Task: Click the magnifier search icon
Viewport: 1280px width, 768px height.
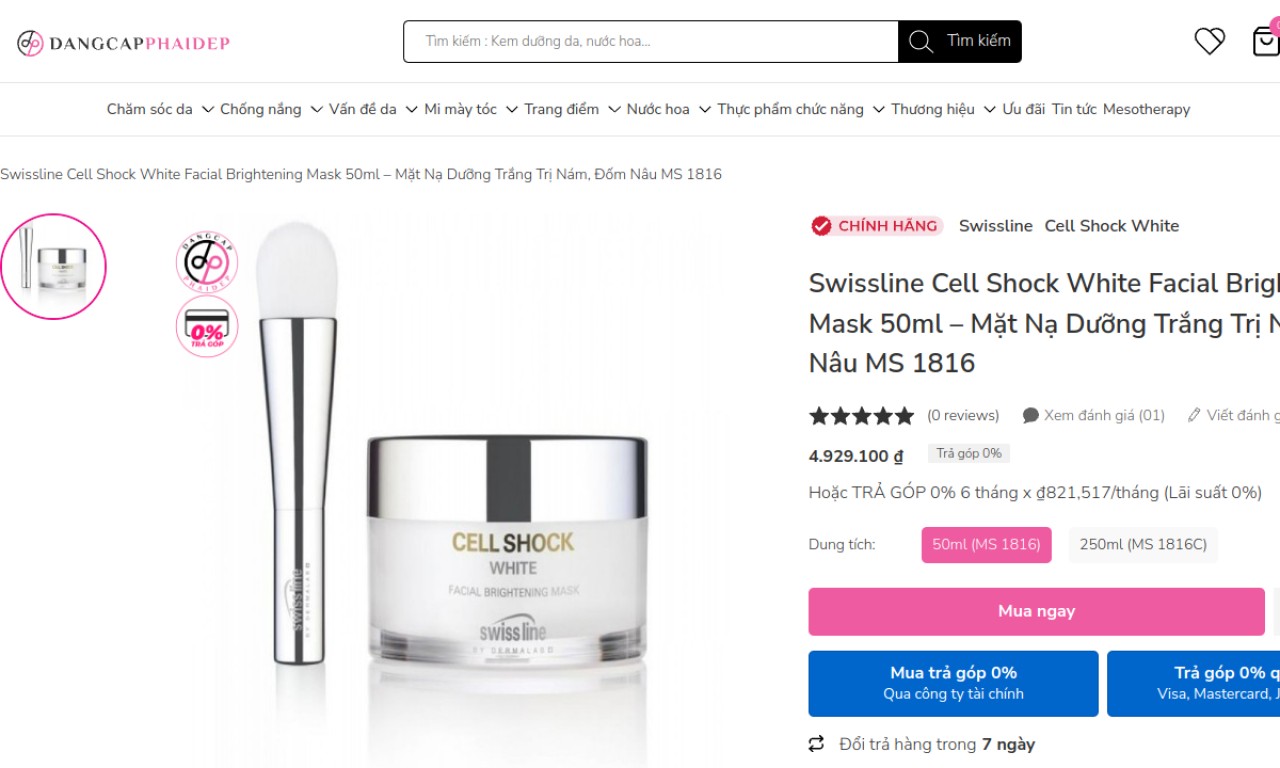Action: click(x=921, y=42)
